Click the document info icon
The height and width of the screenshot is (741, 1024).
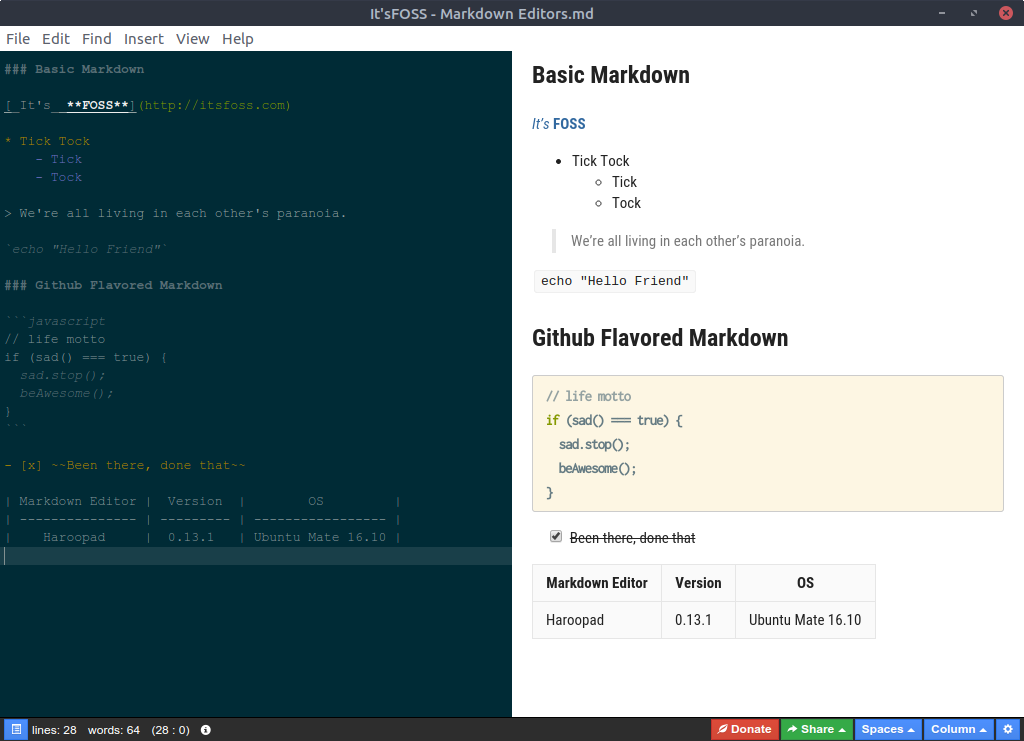pyautogui.click(x=205, y=729)
